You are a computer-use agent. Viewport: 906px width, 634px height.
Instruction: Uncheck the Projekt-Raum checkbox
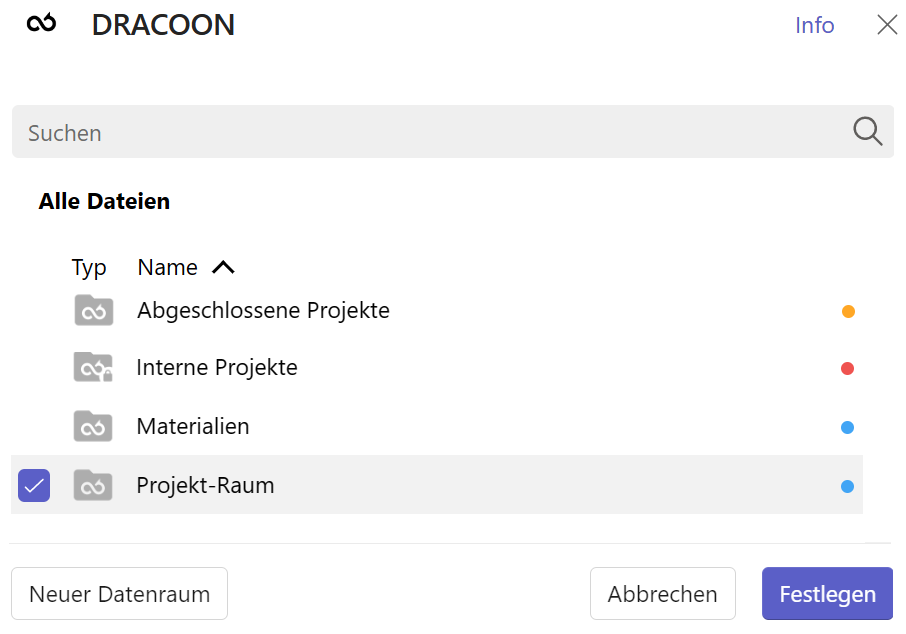34,485
